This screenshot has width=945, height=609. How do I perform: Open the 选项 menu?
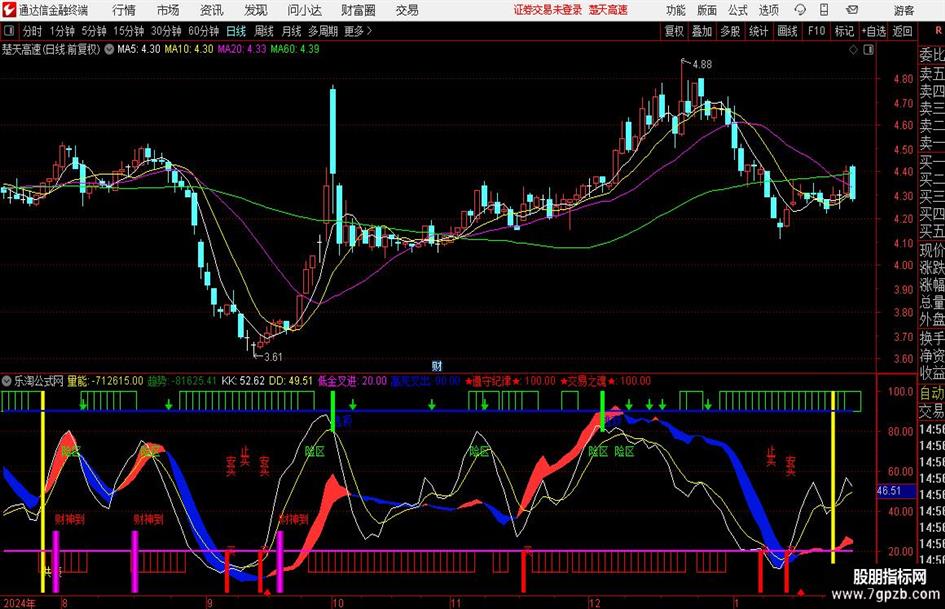pos(768,10)
